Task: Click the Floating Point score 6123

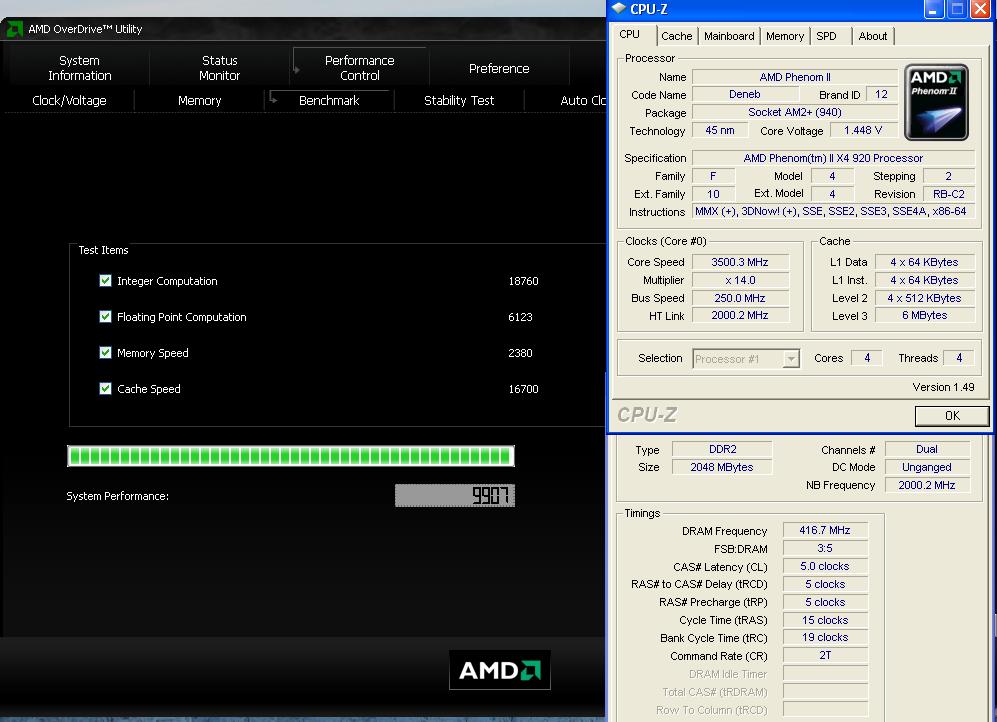Action: [520, 317]
